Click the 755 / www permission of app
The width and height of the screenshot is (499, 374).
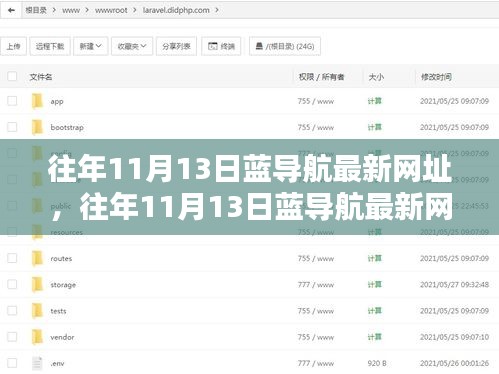[316, 101]
